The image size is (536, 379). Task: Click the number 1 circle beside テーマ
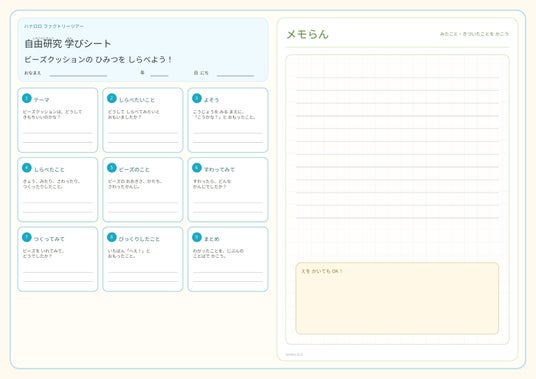coord(27,98)
